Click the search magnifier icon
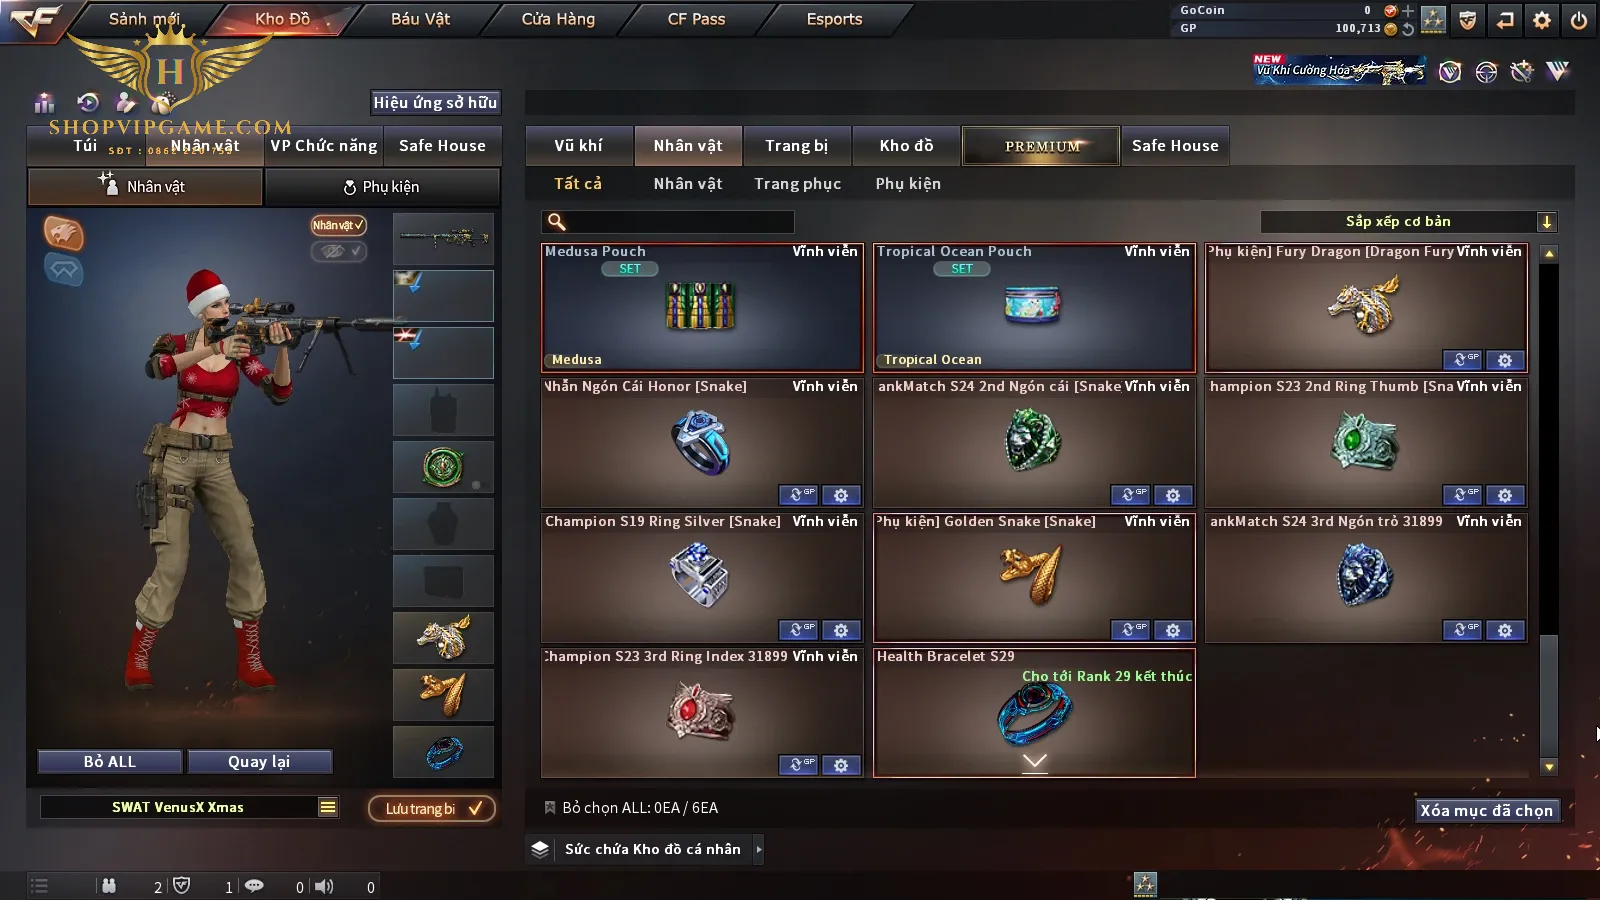The height and width of the screenshot is (900, 1600). pyautogui.click(x=557, y=222)
